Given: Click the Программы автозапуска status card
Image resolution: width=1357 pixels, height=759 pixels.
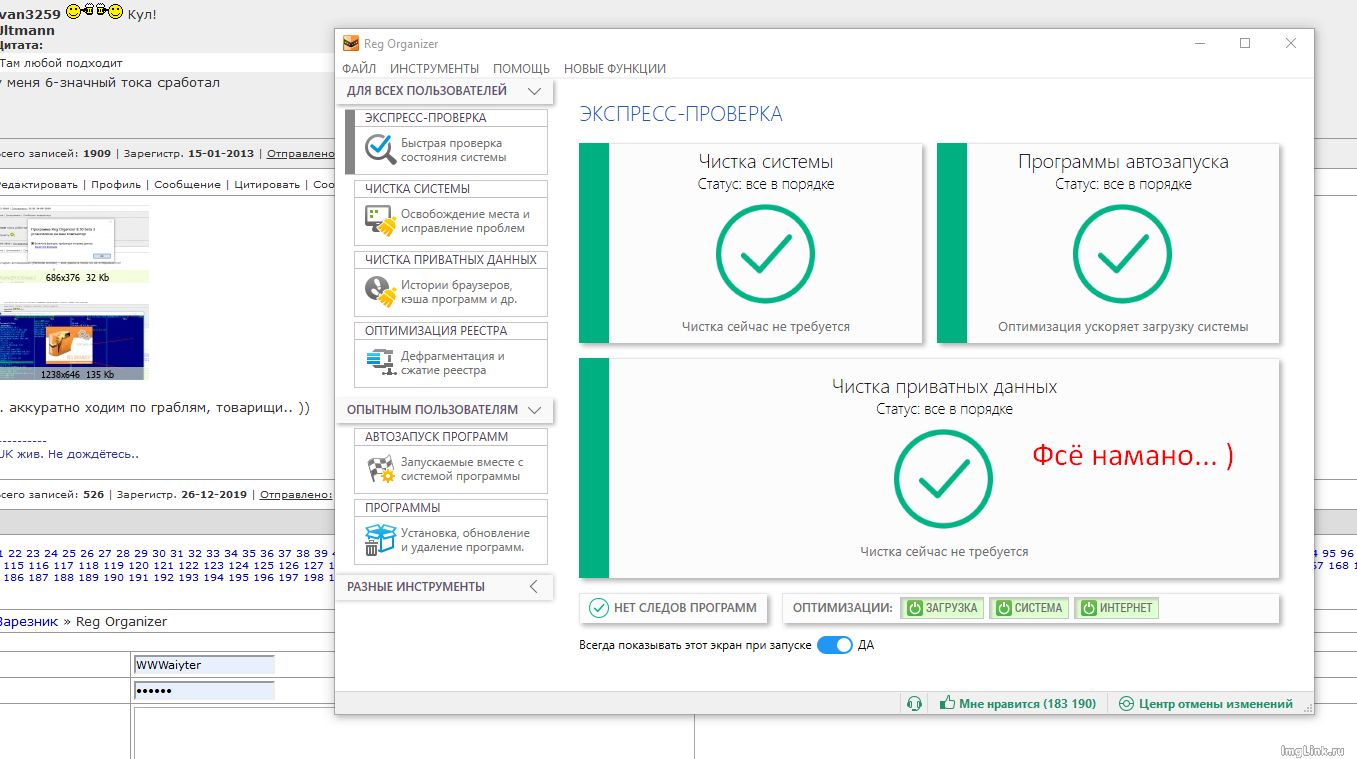Looking at the screenshot, I should pyautogui.click(x=1108, y=243).
